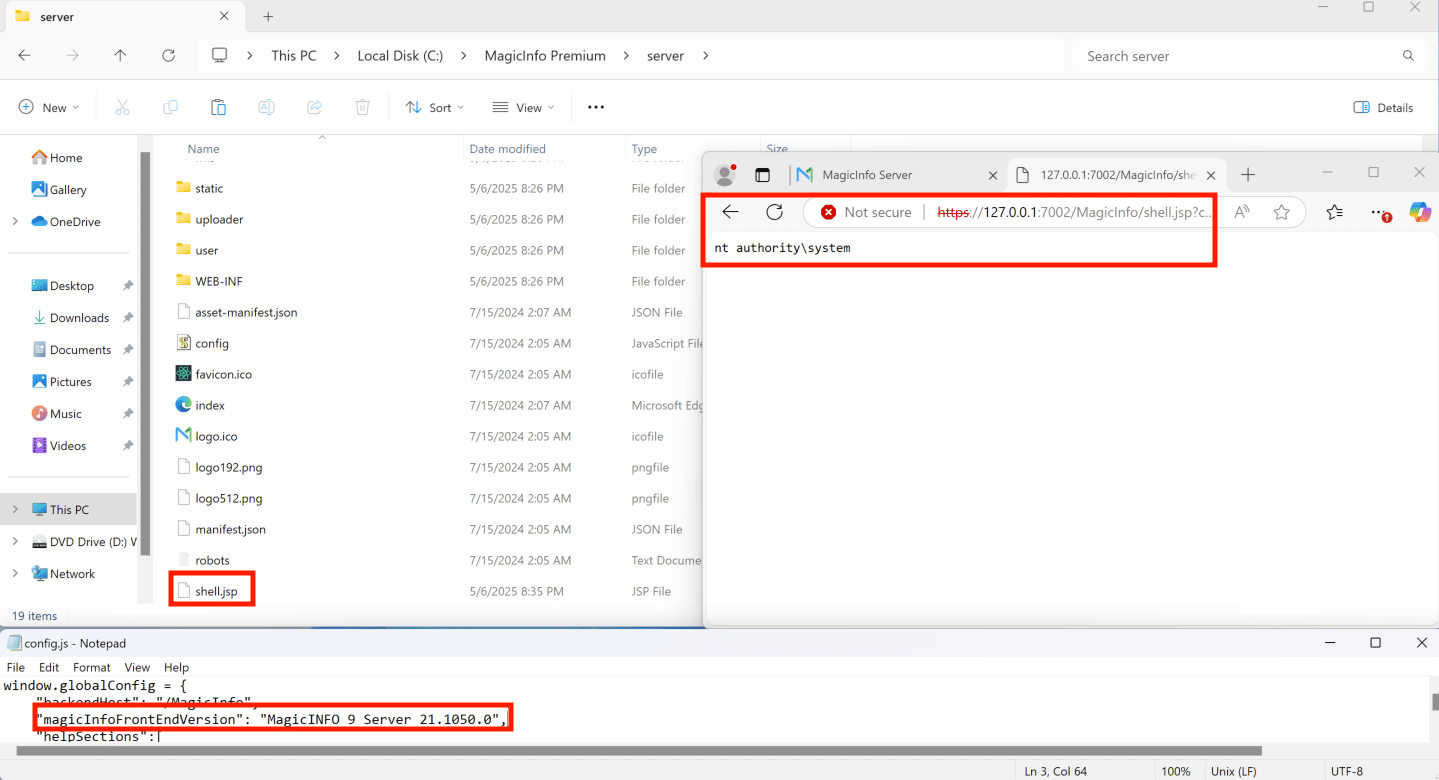Screen dimensions: 1439x780
Task: Add page to favorites with star icon
Action: [1281, 212]
